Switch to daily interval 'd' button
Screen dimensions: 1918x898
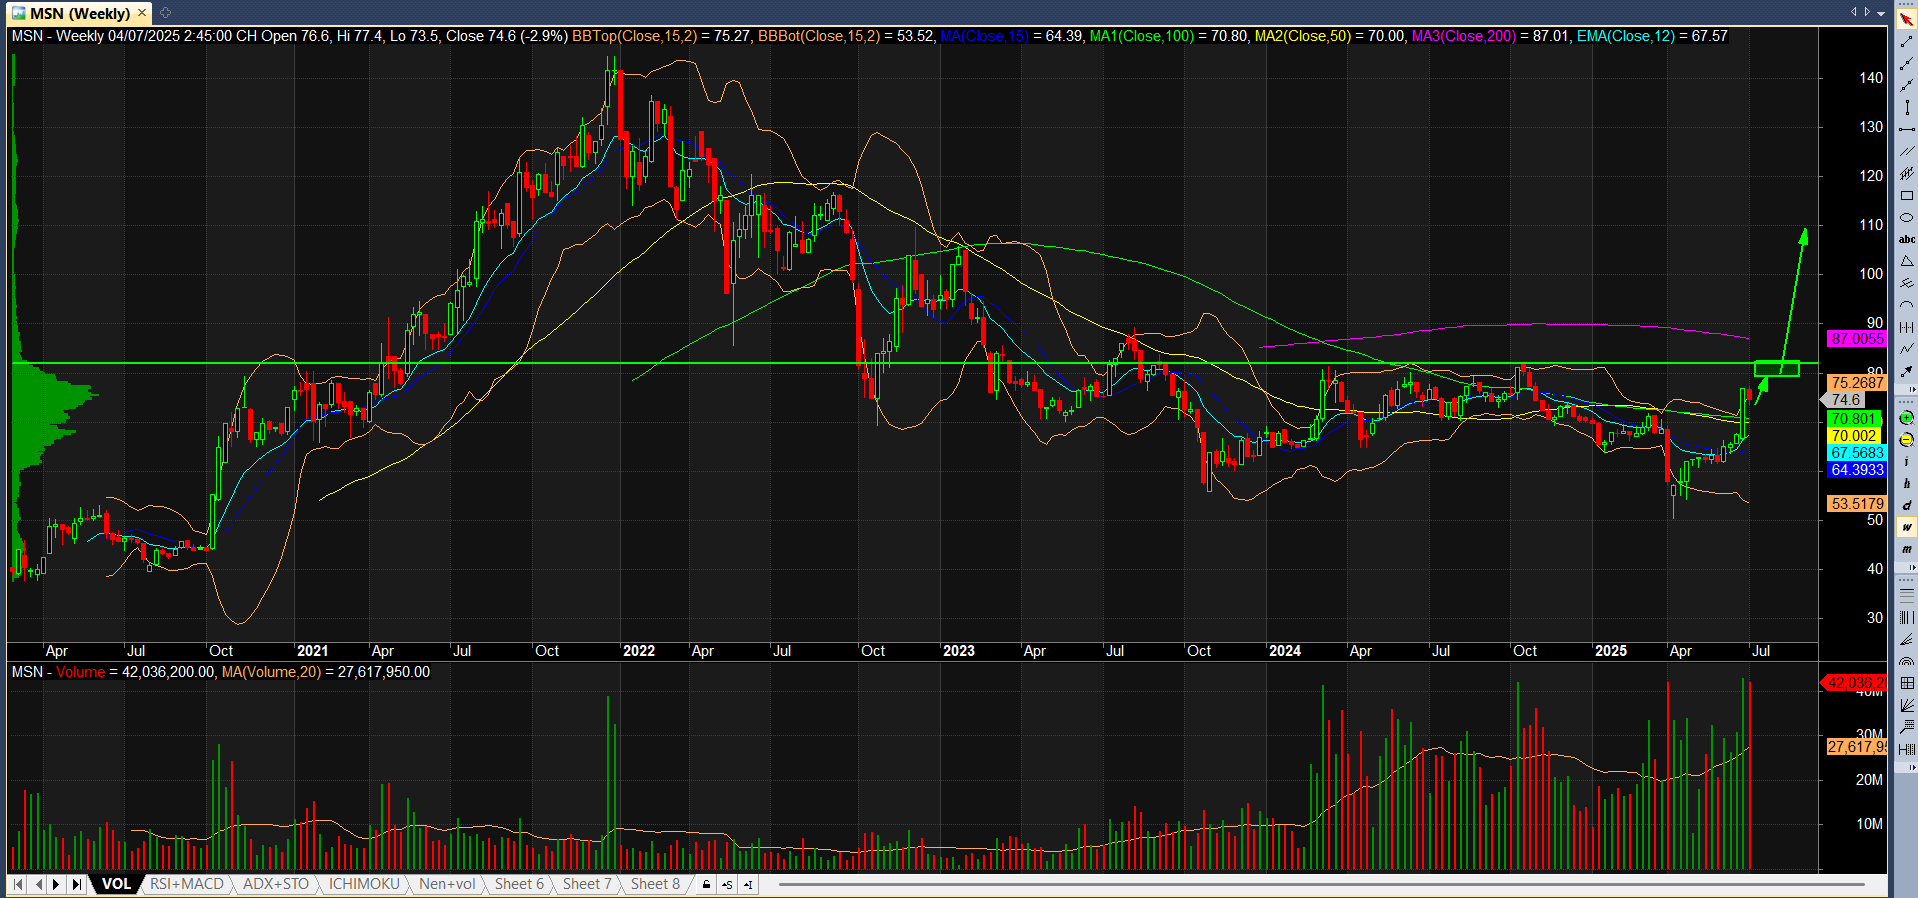pyautogui.click(x=1906, y=505)
